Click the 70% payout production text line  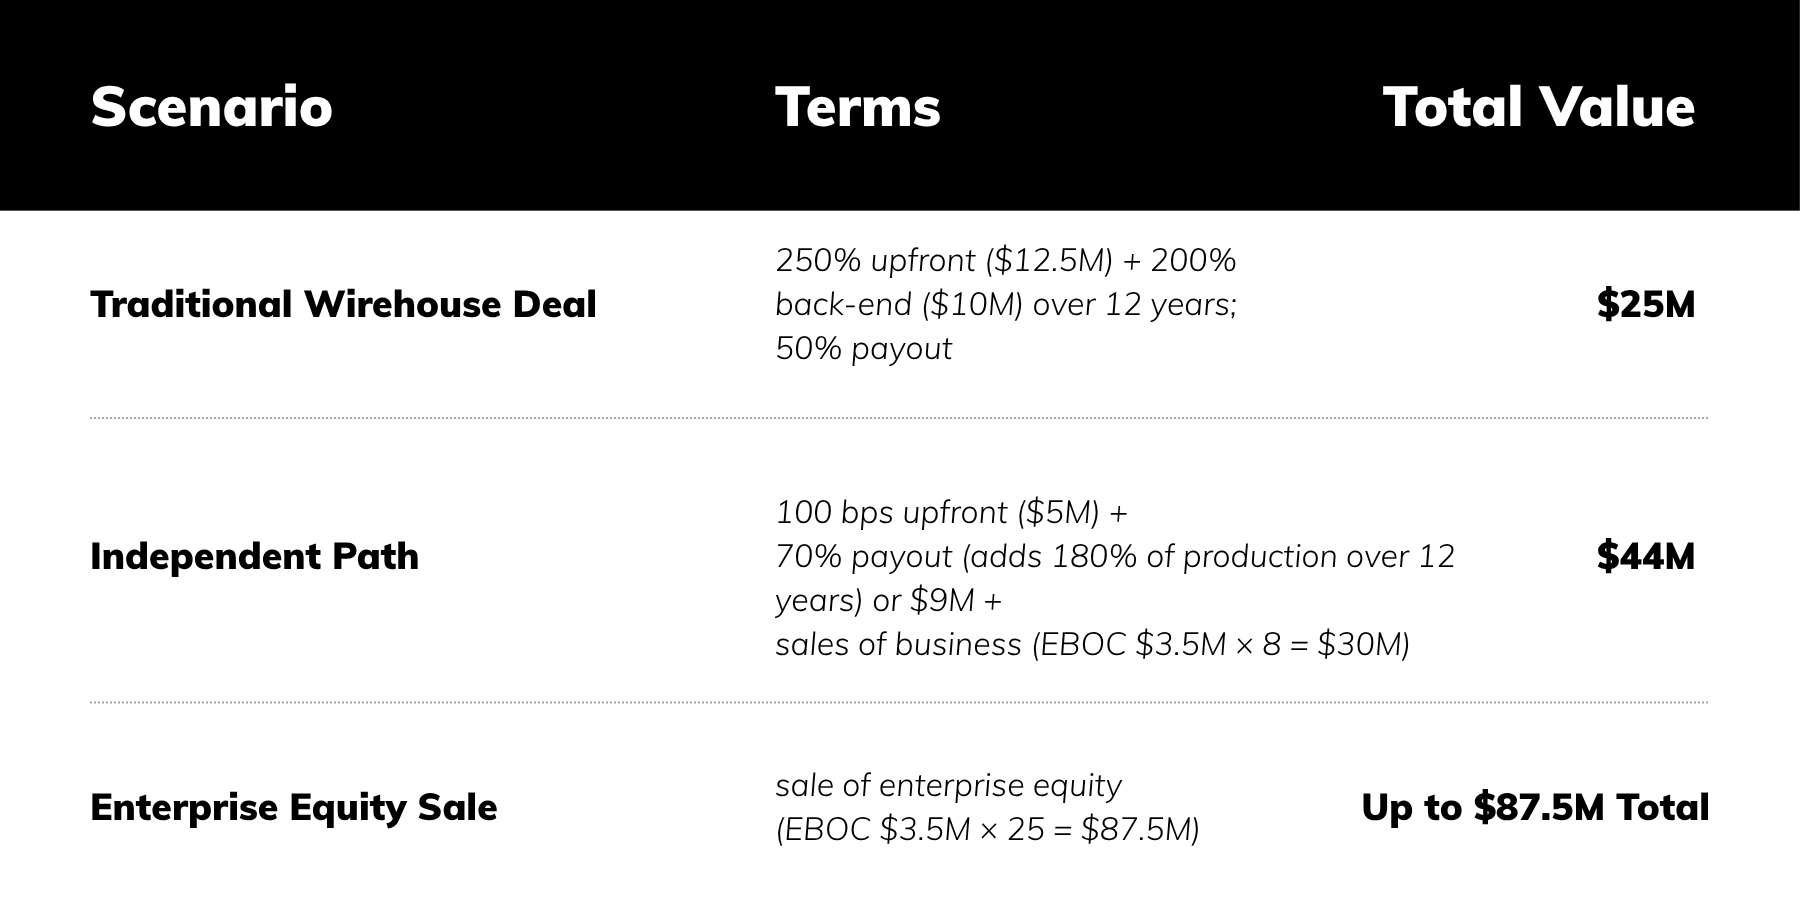point(1115,556)
